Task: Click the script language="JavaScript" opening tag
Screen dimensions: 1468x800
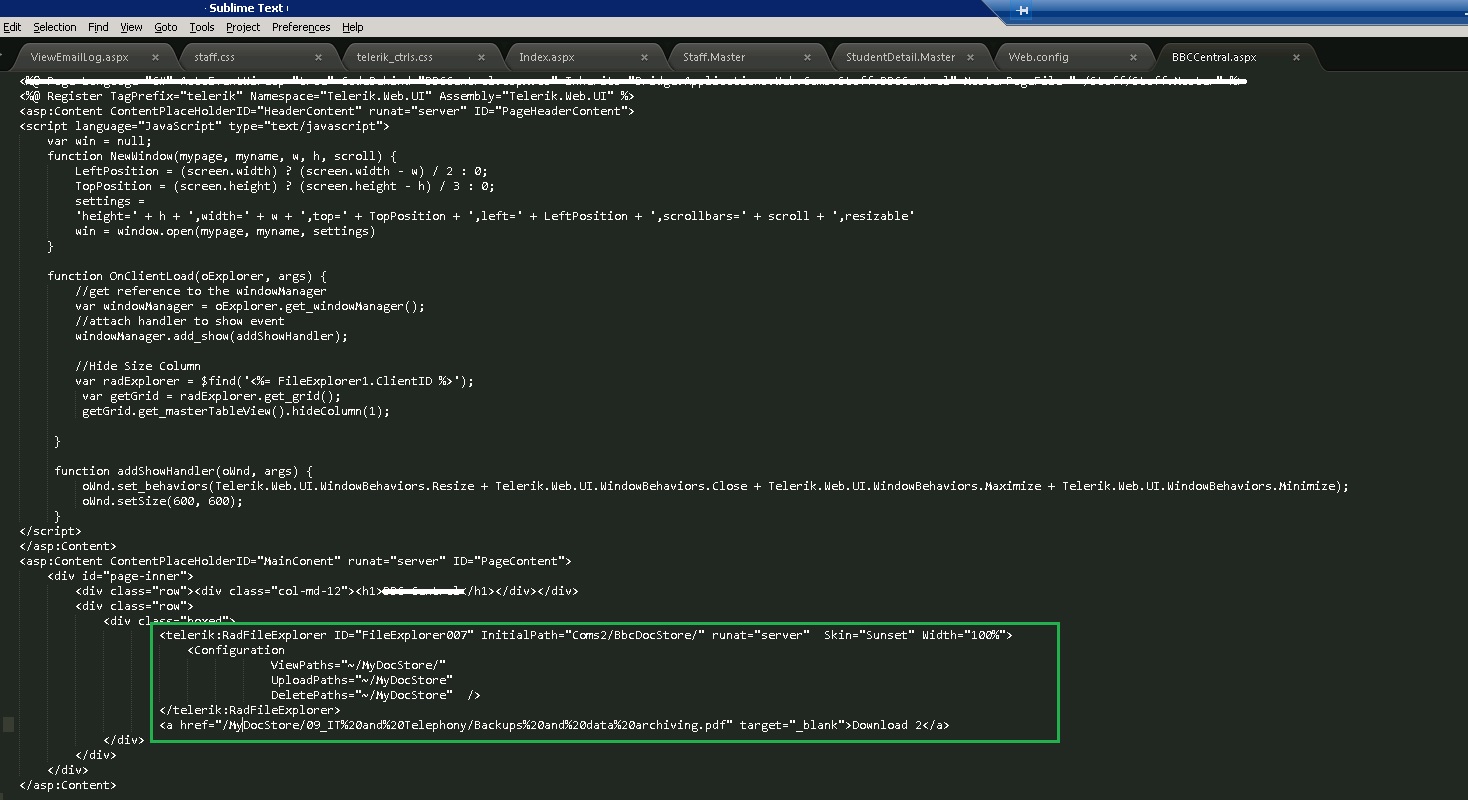Action: 205,126
